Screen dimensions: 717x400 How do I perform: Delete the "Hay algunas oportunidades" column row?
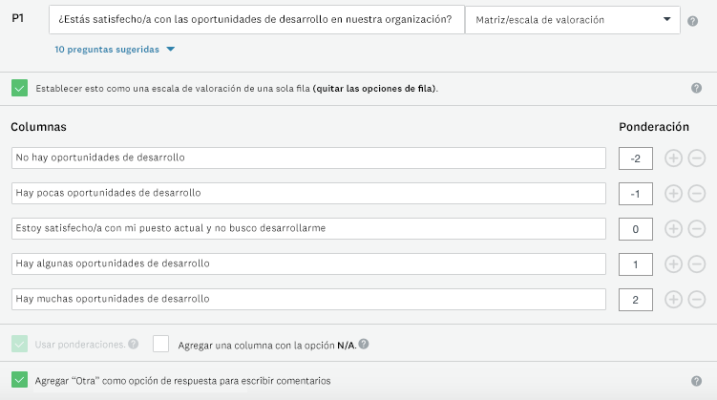pyautogui.click(x=697, y=264)
